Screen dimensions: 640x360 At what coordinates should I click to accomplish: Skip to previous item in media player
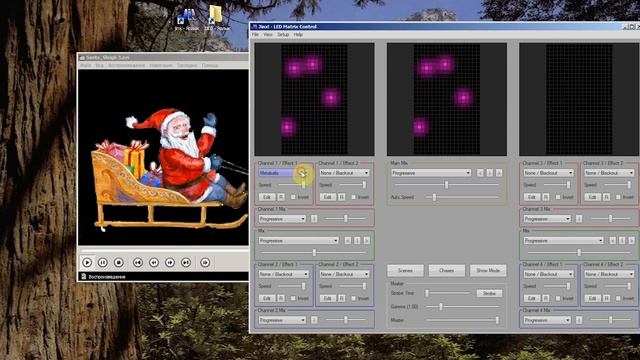[138, 262]
